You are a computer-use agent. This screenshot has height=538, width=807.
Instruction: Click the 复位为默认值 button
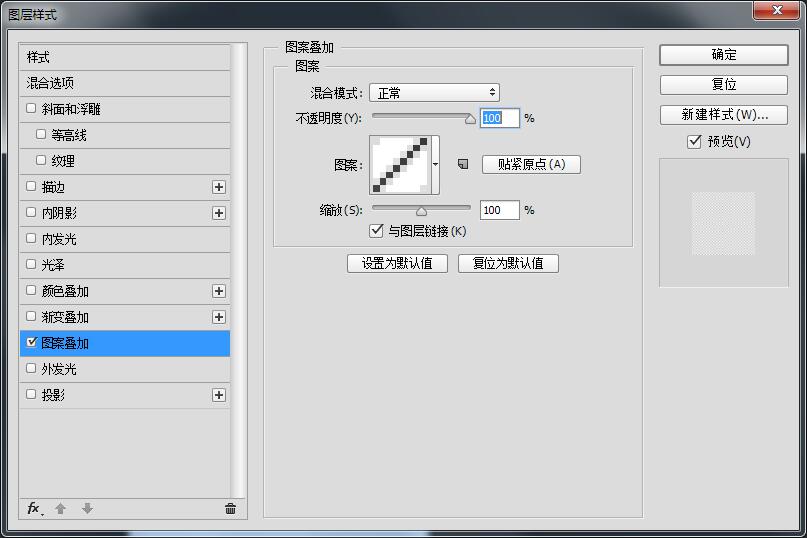tap(508, 263)
